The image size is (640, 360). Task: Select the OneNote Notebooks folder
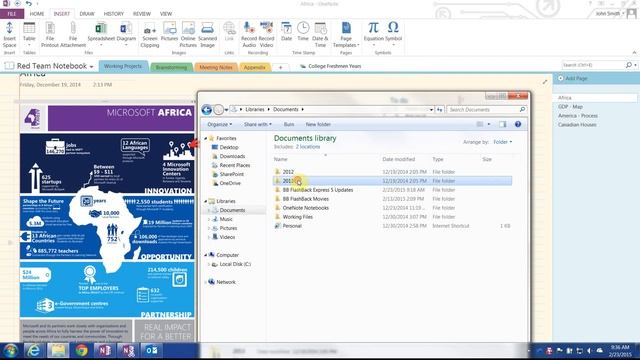coord(306,208)
